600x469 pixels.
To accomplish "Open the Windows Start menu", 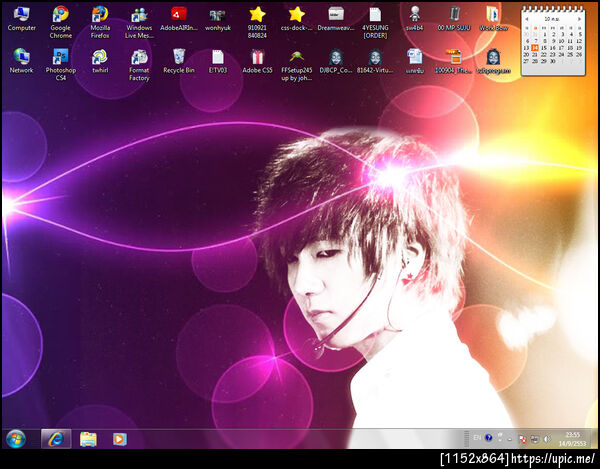I will pos(16,439).
